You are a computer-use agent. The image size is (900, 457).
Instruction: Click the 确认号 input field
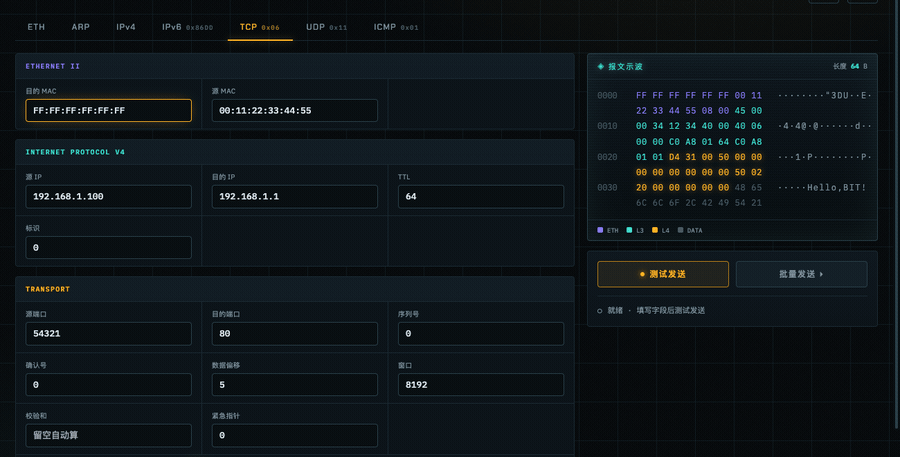pyautogui.click(x=108, y=385)
